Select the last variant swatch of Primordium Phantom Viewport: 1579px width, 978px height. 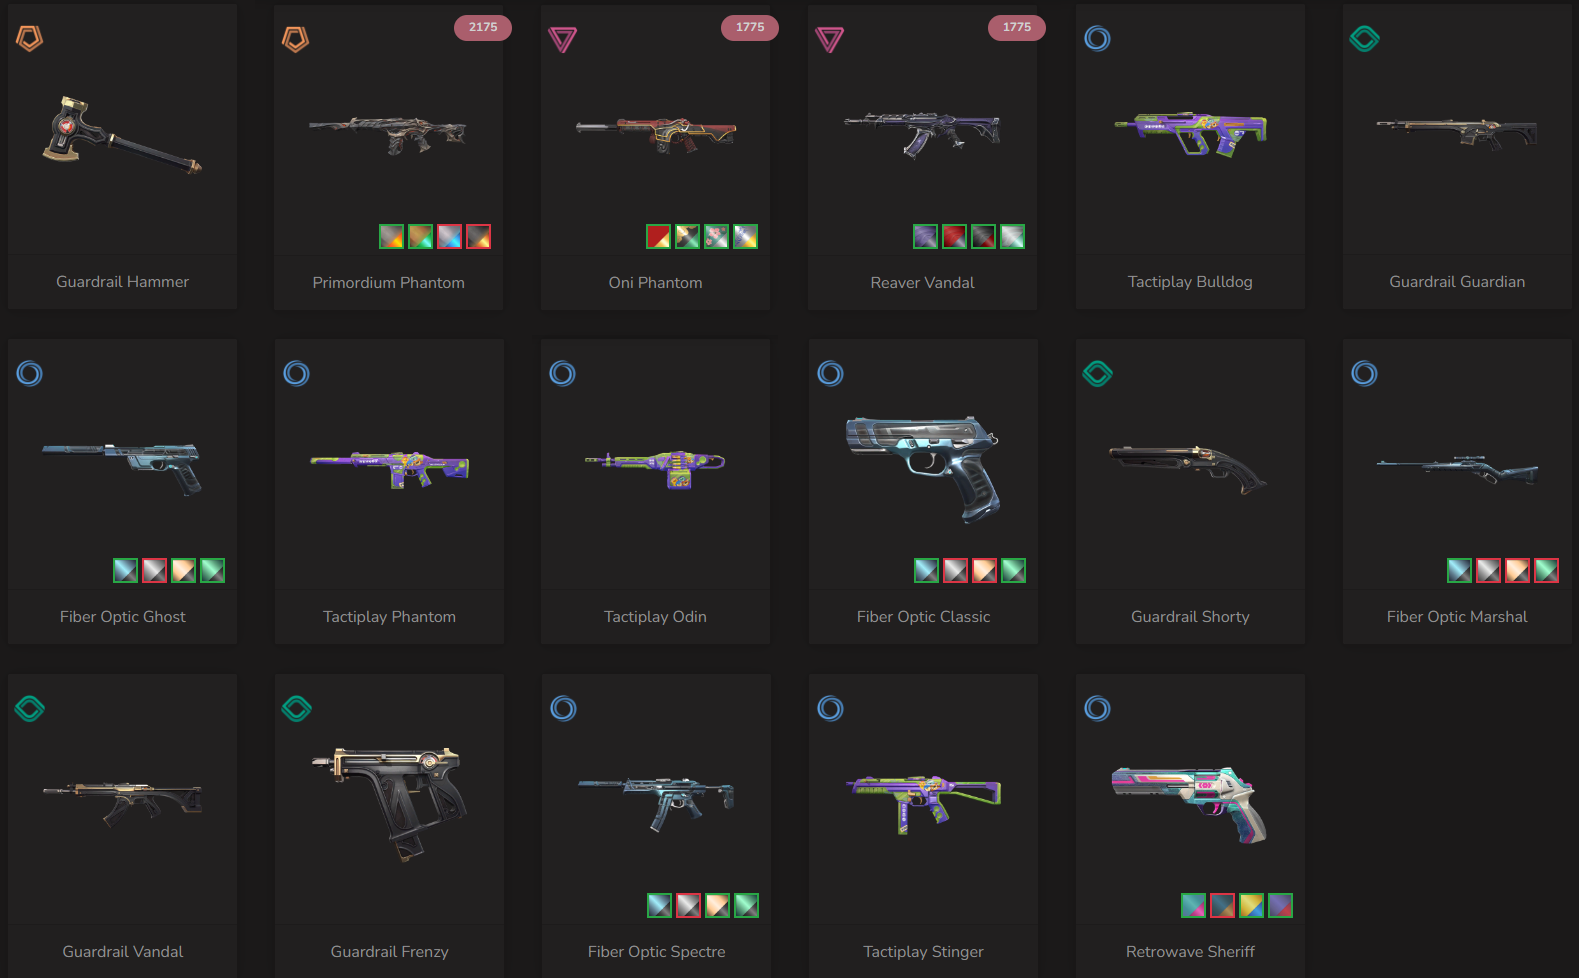coord(479,237)
